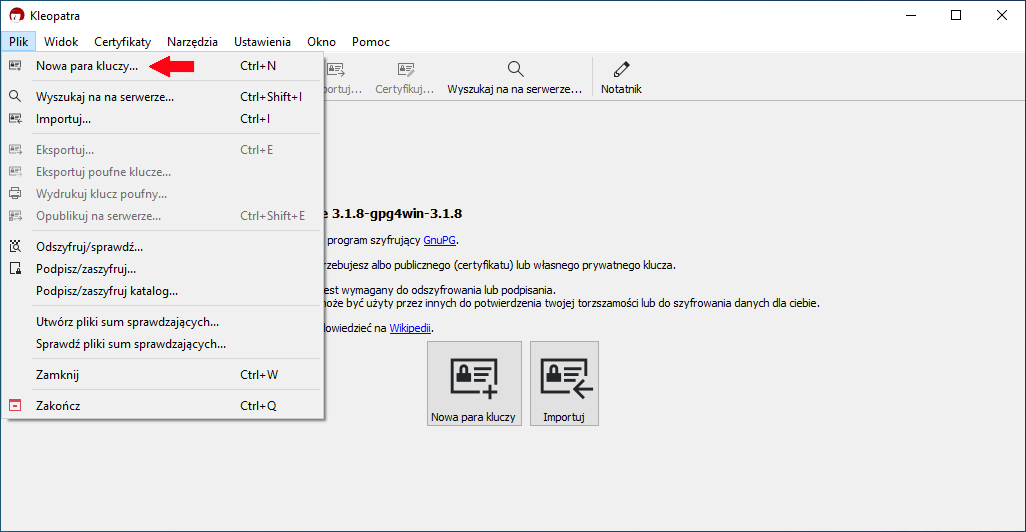Select Eksportuj... menu entry
This screenshot has width=1026, height=532.
[163, 150]
